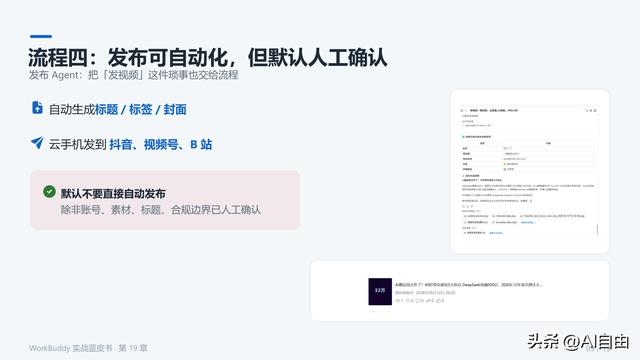Click the video title mentioning DeepSeek
This screenshot has height=360, width=640.
(469, 284)
